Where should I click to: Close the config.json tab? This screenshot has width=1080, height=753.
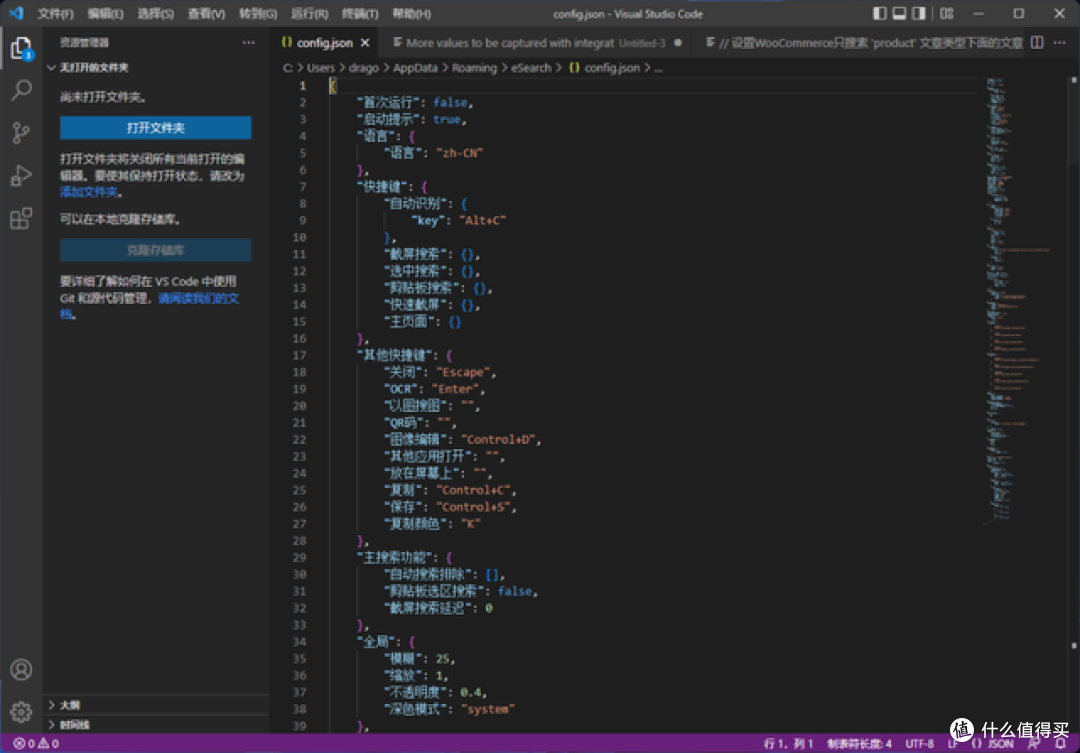pyautogui.click(x=365, y=43)
